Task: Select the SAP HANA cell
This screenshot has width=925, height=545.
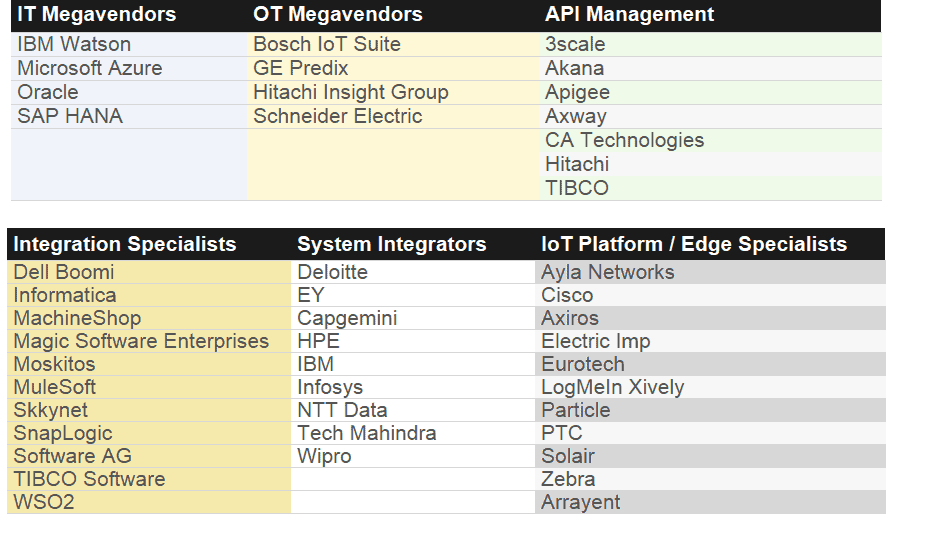Action: [x=70, y=116]
